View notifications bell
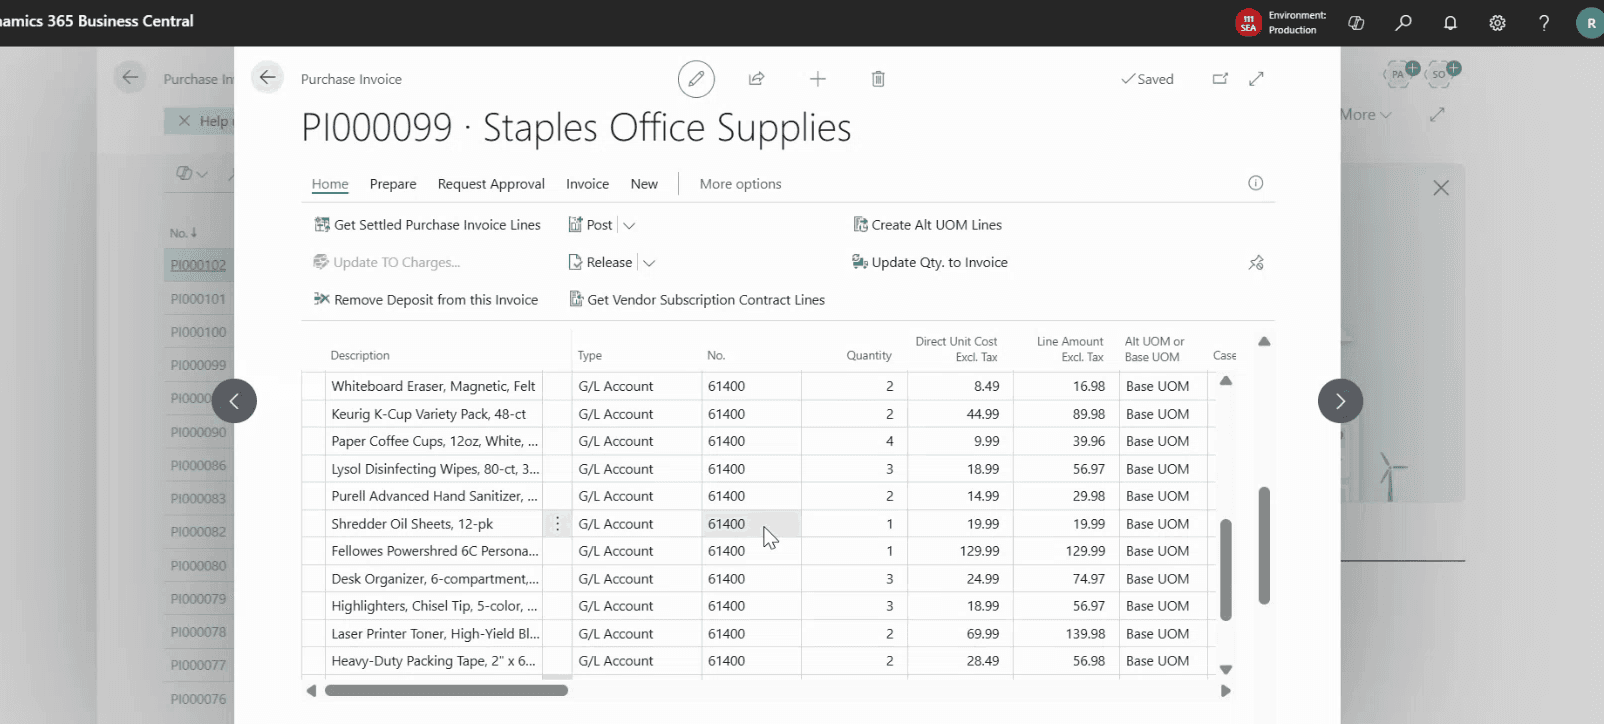1604x724 pixels. pyautogui.click(x=1450, y=22)
